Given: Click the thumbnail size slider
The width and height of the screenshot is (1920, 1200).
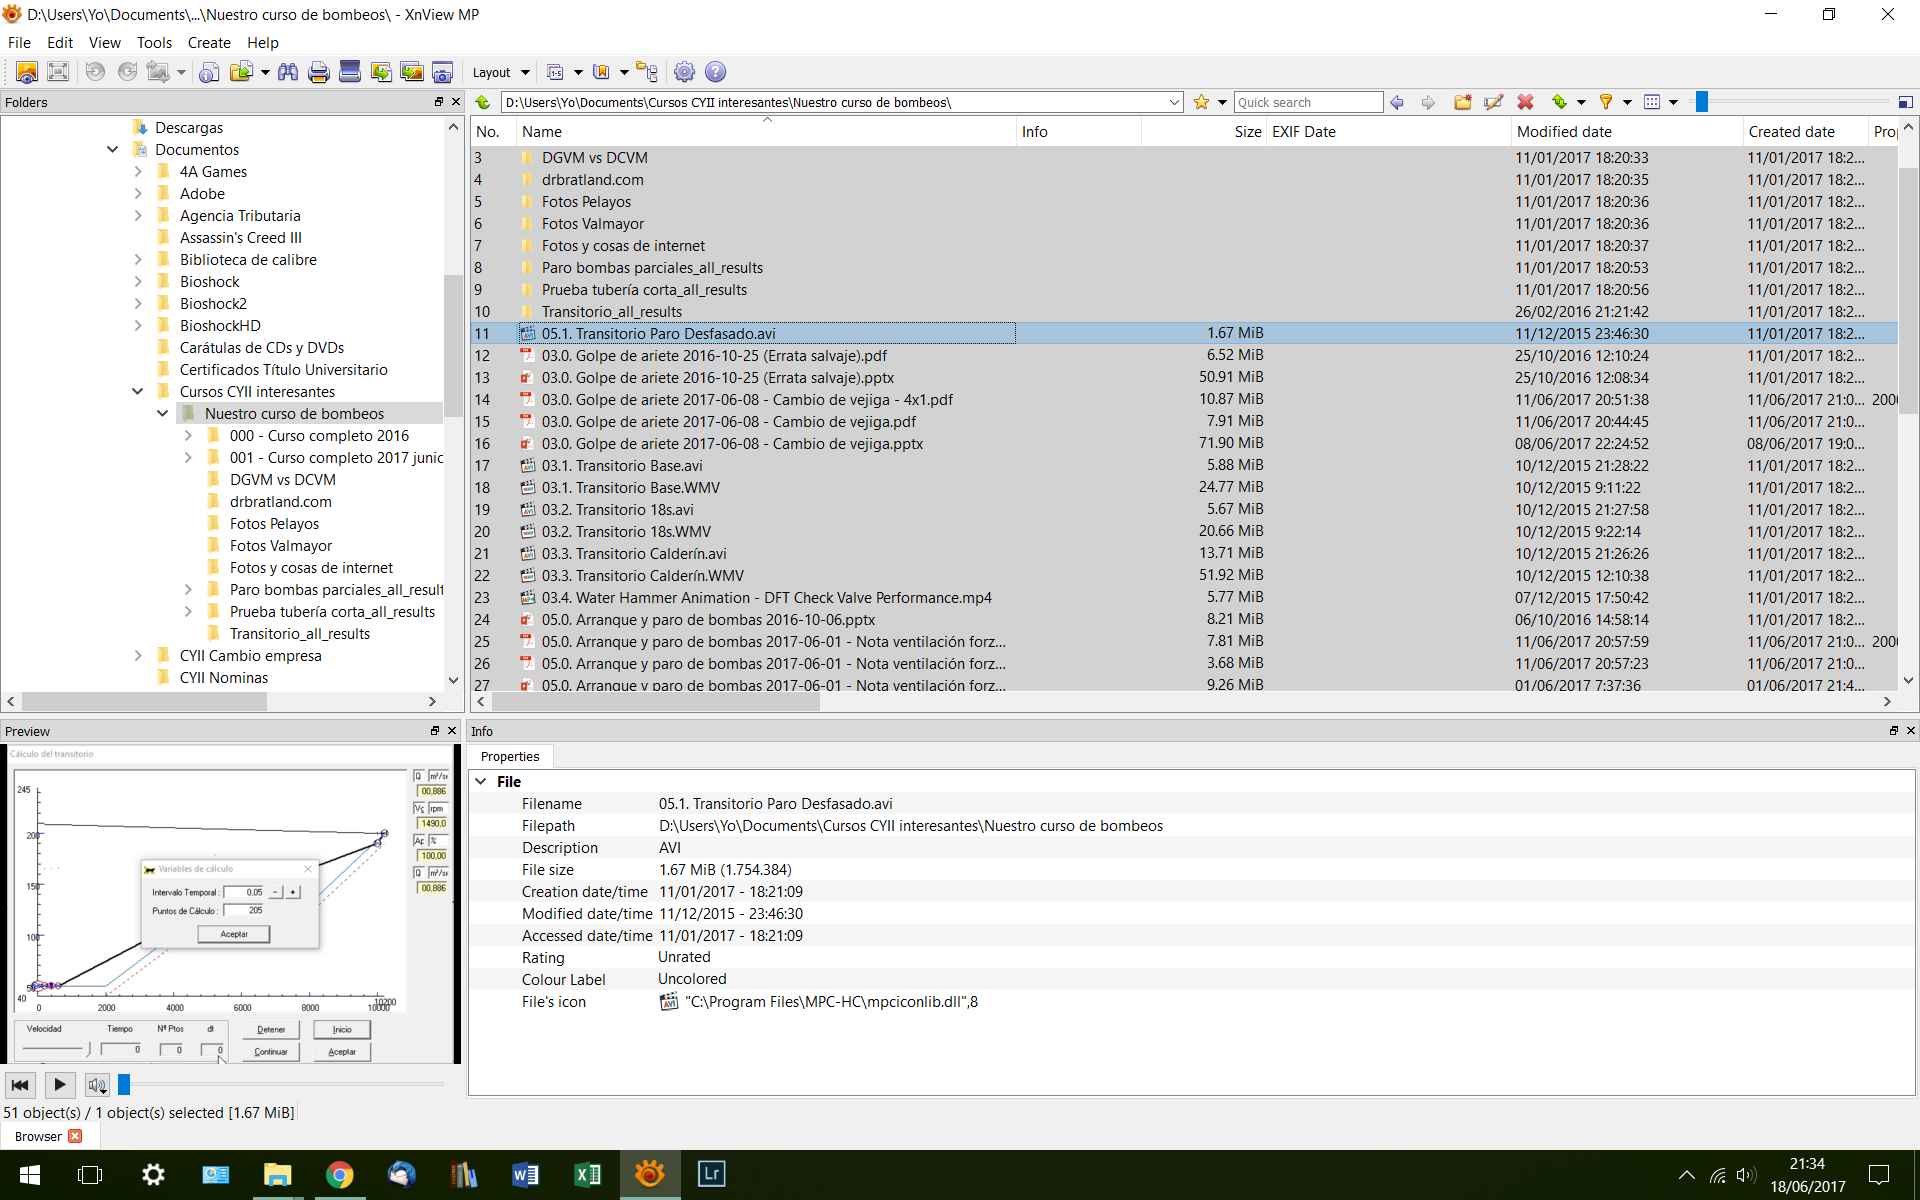Looking at the screenshot, I should pyautogui.click(x=1701, y=102).
